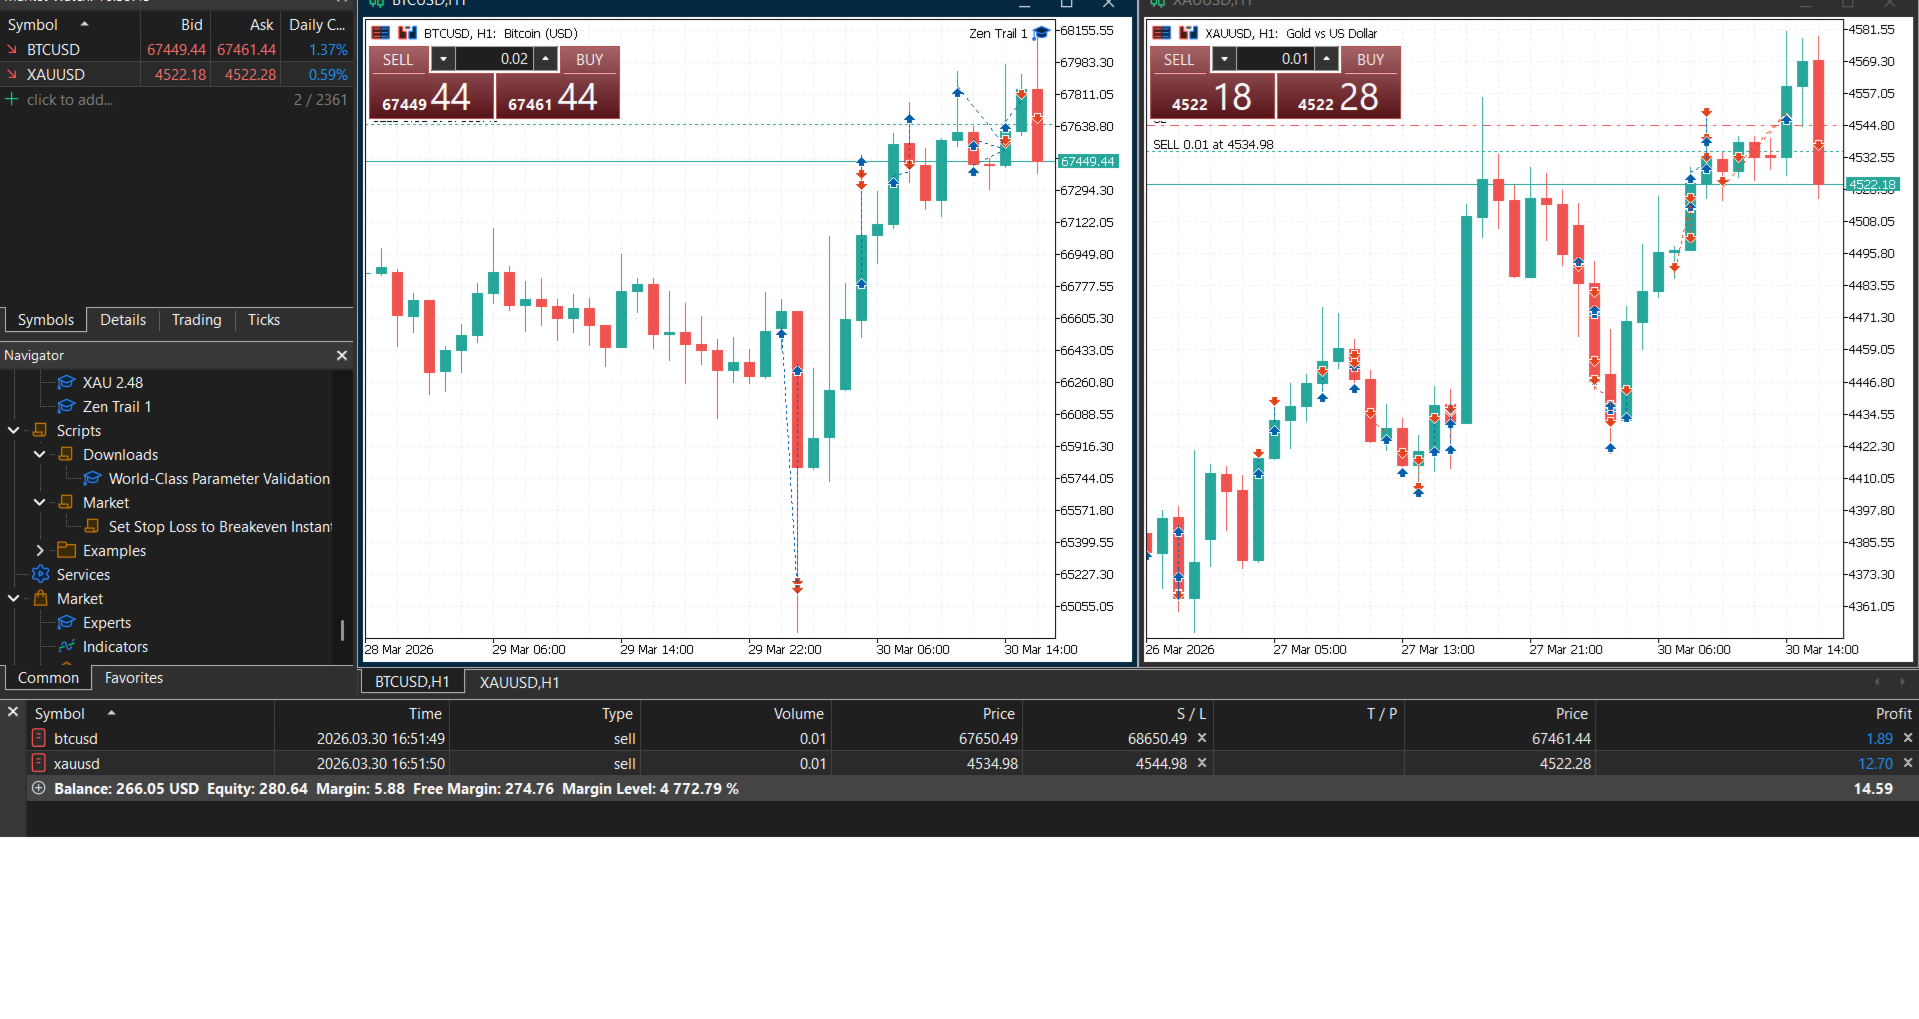The image size is (1919, 1019).
Task: Click the XAUUSD down-arrow icon in Market Watch
Action: 12,74
